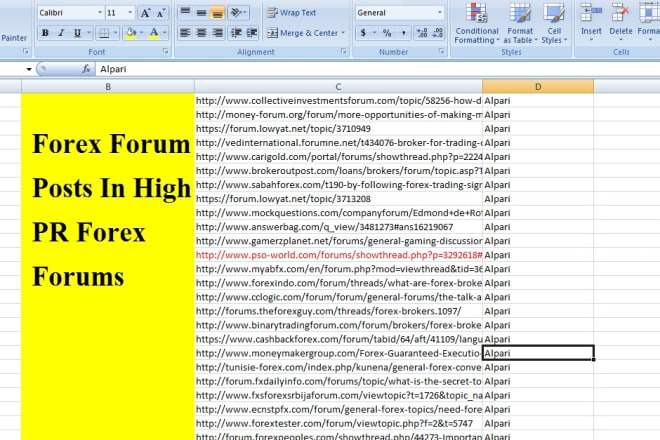
Task: Open the Orientation text rotation icon
Action: 238,12
